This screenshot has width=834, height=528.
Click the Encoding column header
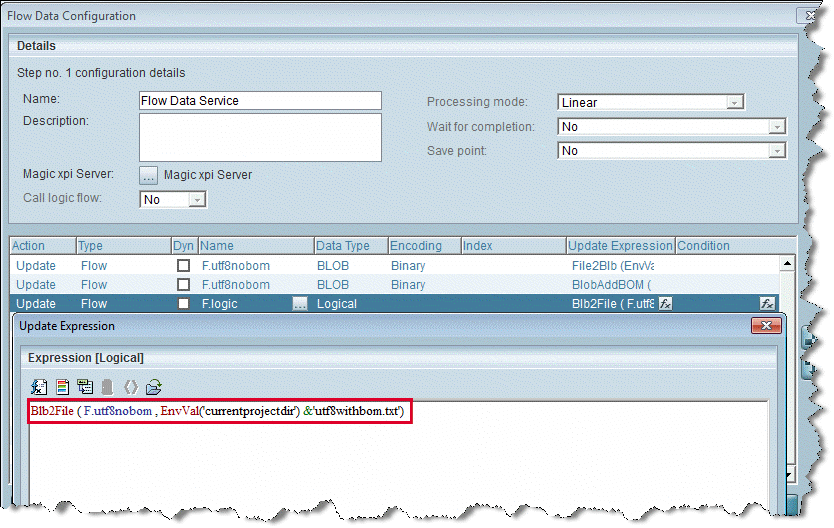[x=424, y=246]
